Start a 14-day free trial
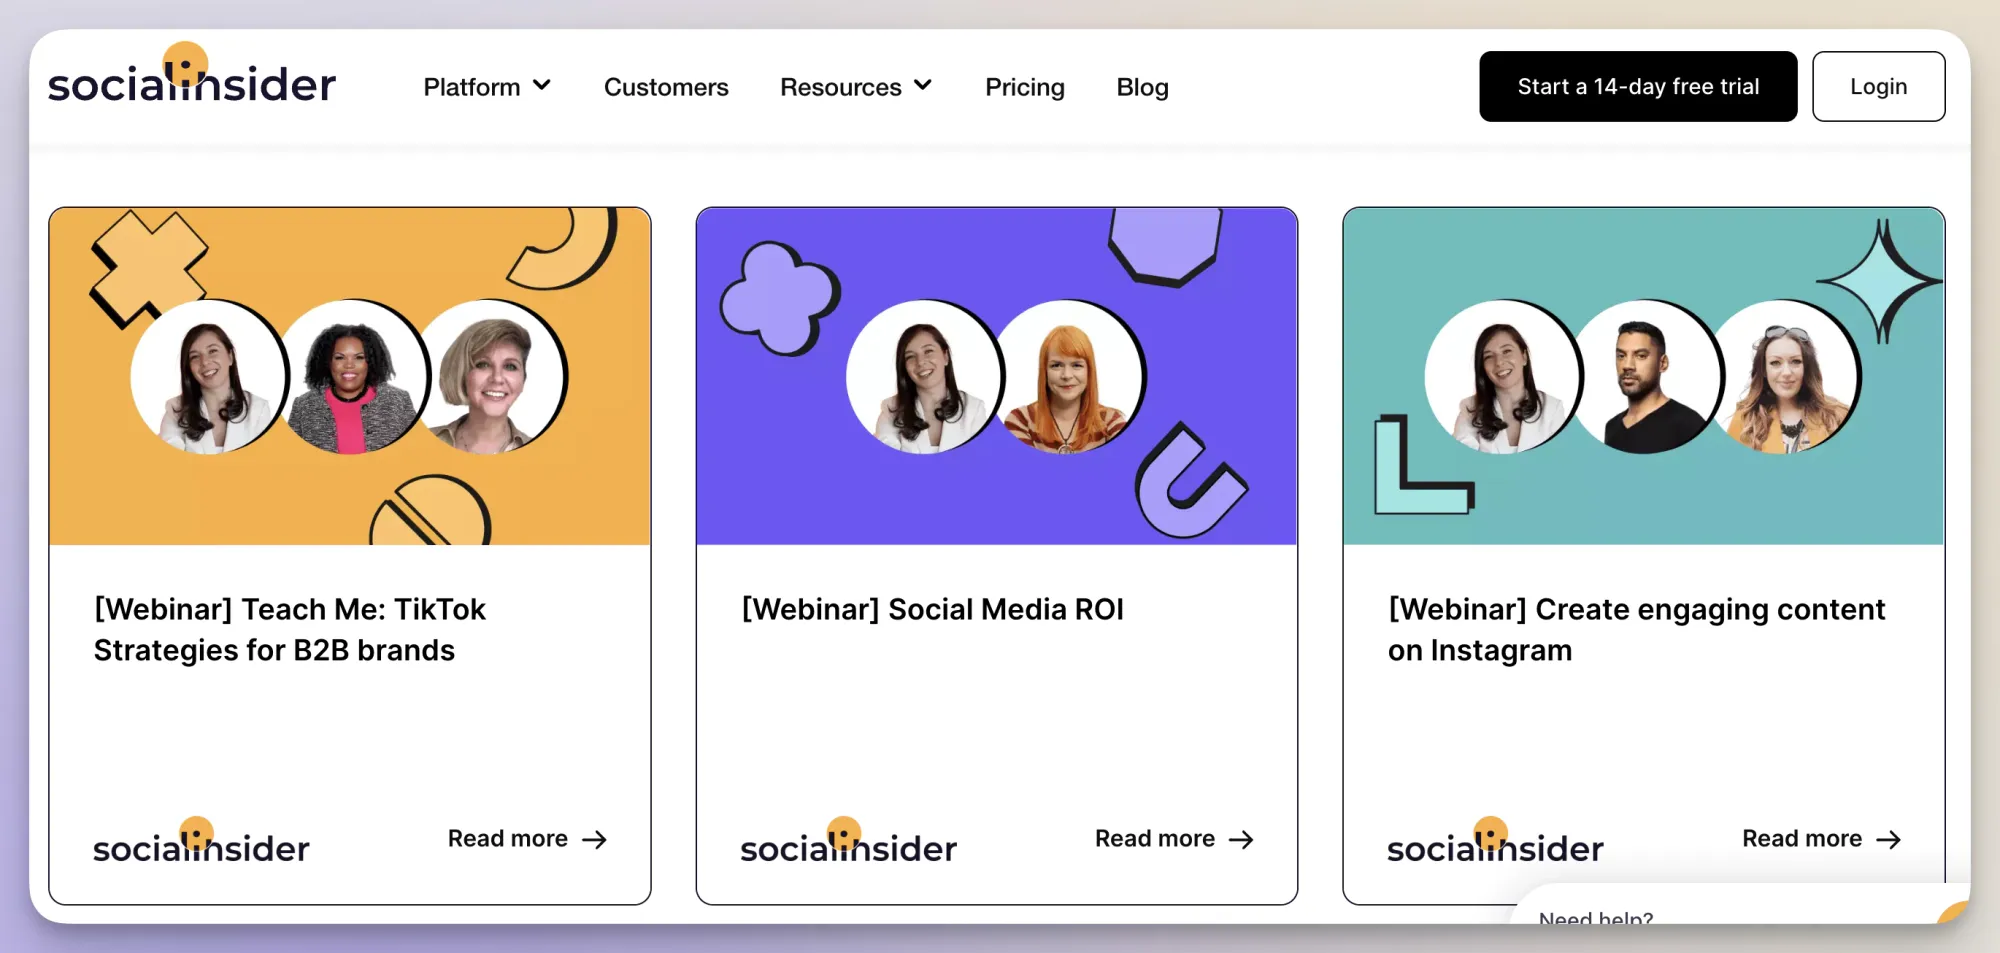2000x953 pixels. [1638, 87]
